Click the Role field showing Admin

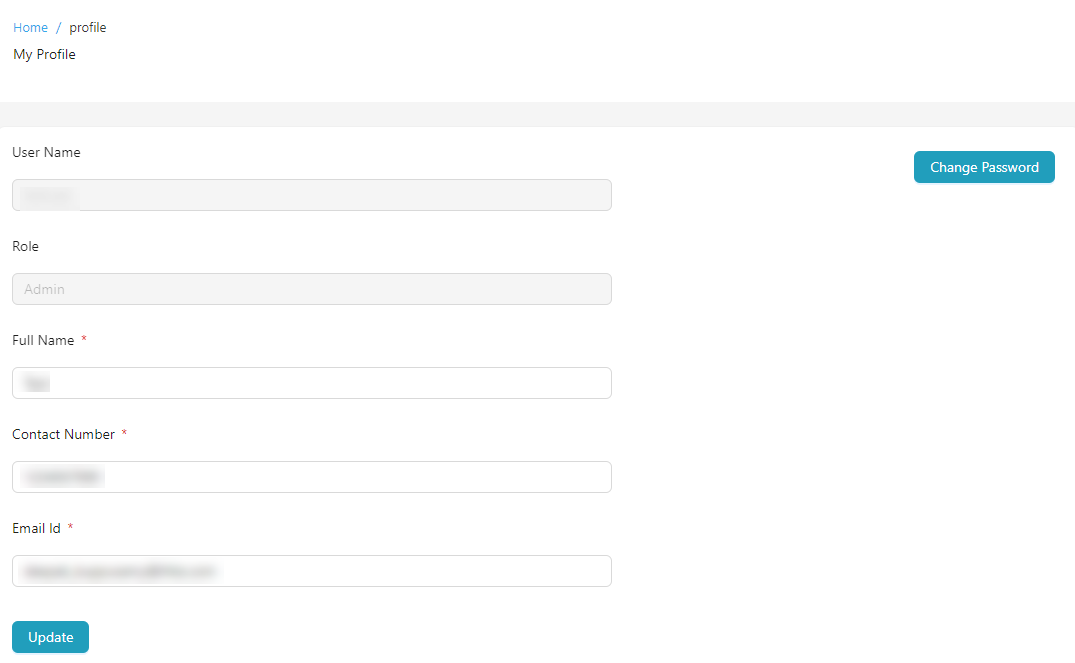pyautogui.click(x=311, y=289)
